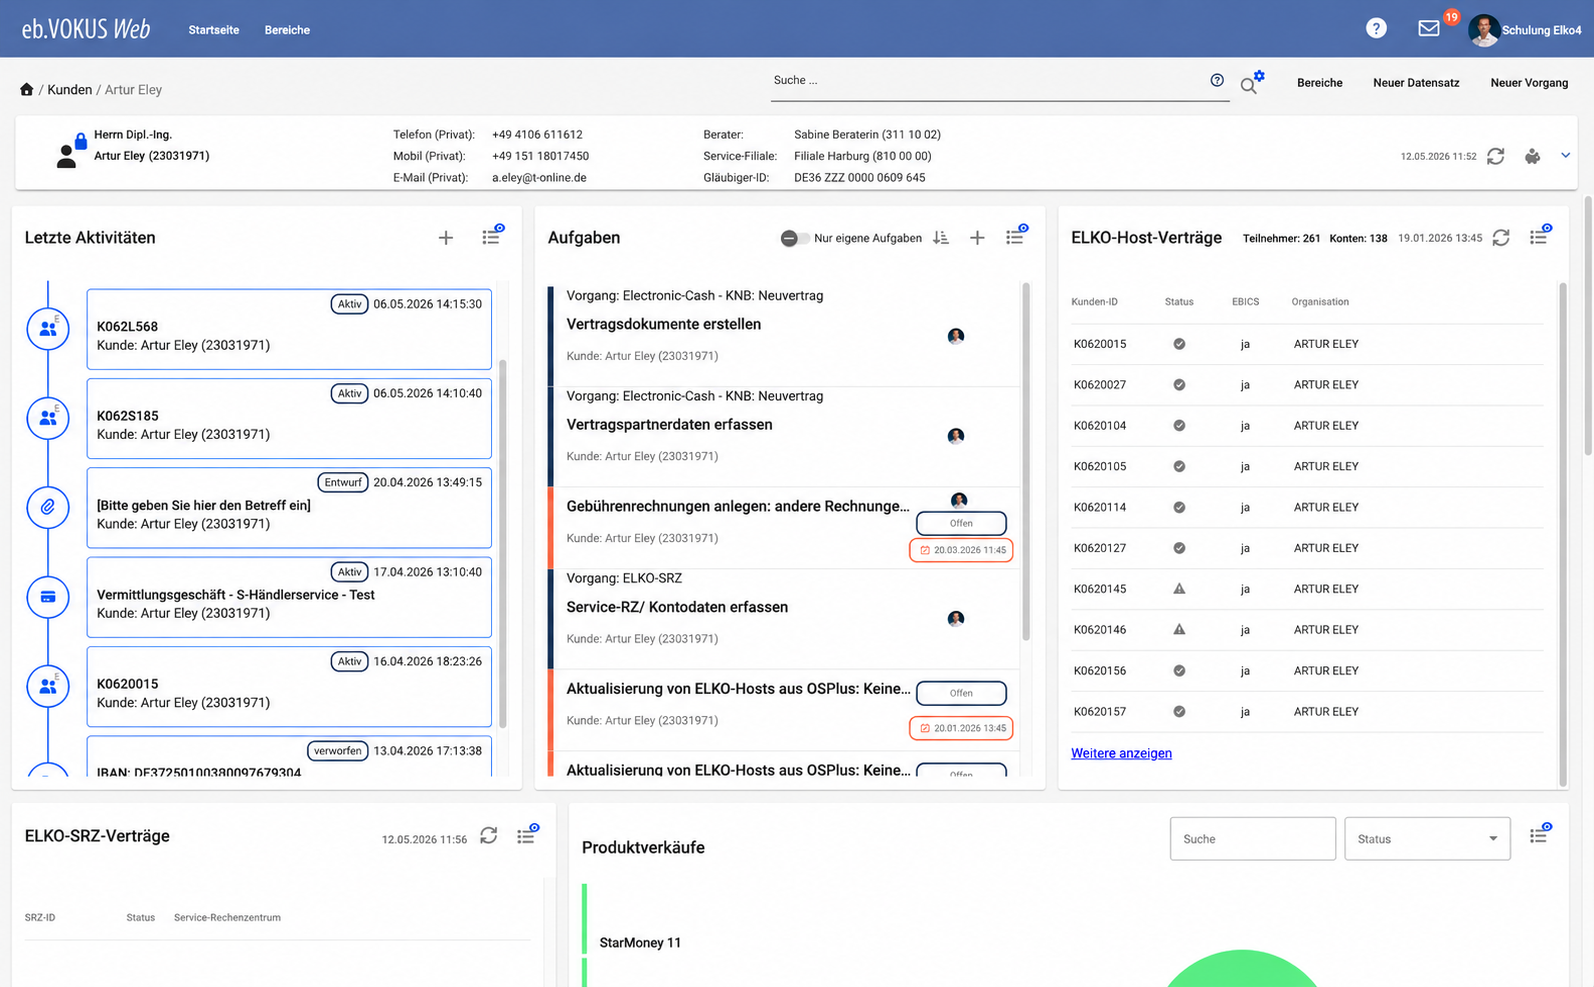Open StarMoney 11 product entry

(640, 943)
